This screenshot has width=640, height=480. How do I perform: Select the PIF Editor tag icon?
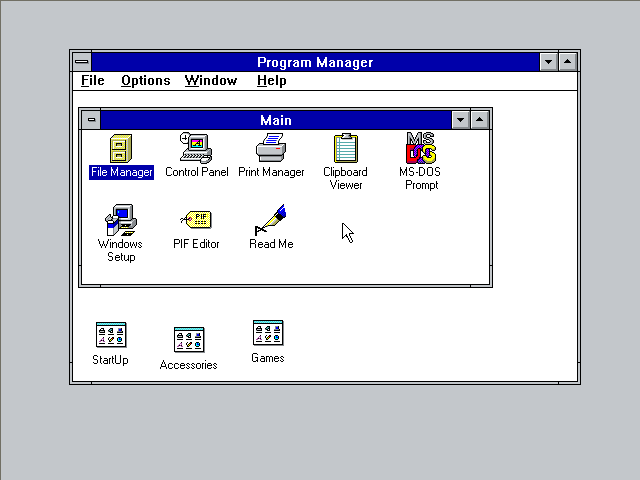(196, 220)
